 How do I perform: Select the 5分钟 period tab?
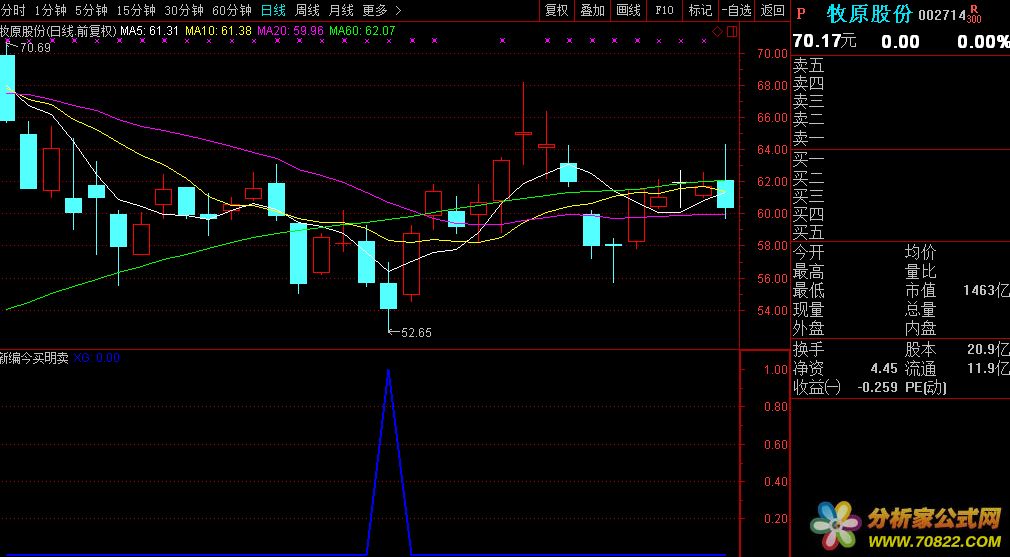tap(91, 10)
